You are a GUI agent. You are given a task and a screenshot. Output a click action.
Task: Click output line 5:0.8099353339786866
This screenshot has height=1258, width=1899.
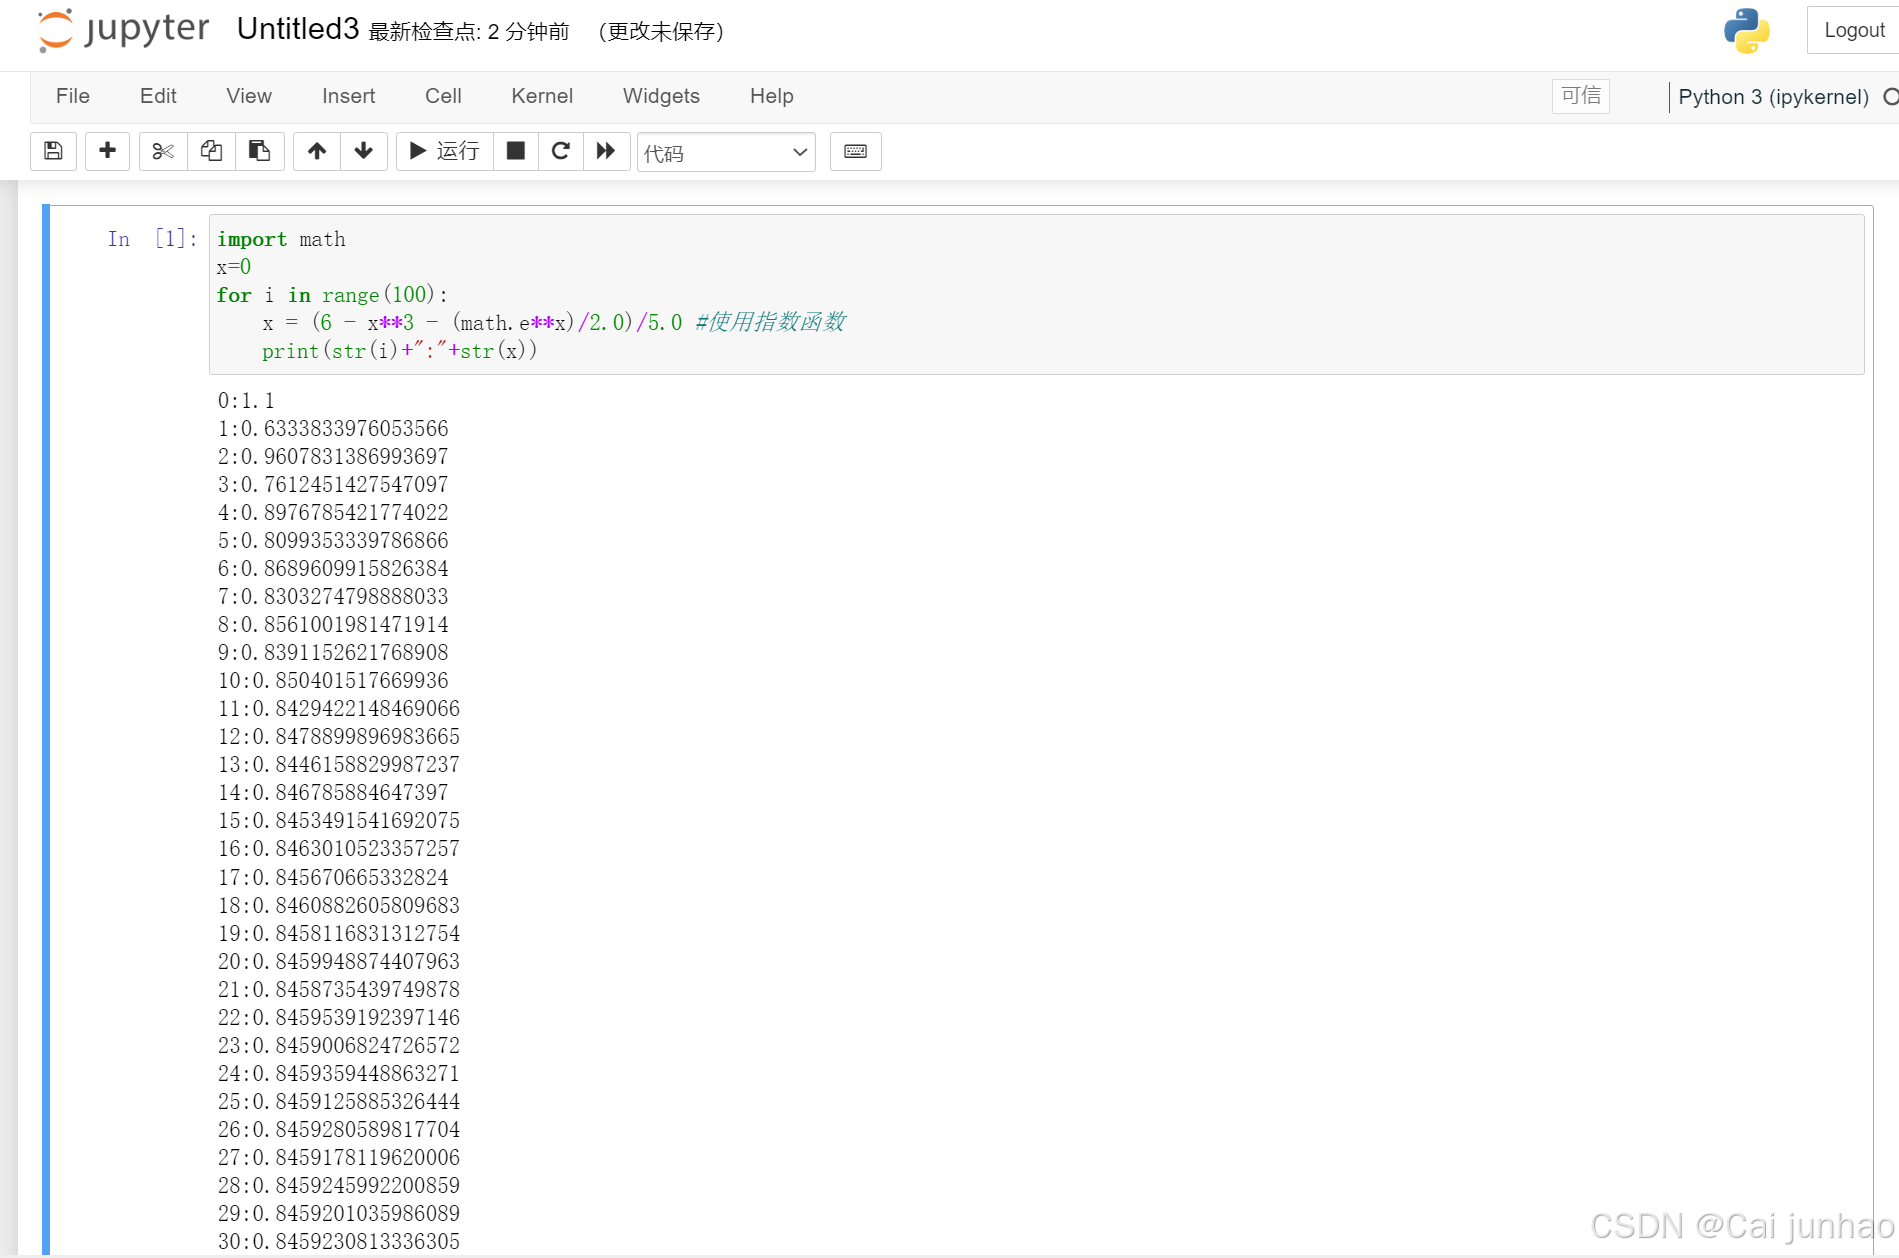[x=333, y=541]
